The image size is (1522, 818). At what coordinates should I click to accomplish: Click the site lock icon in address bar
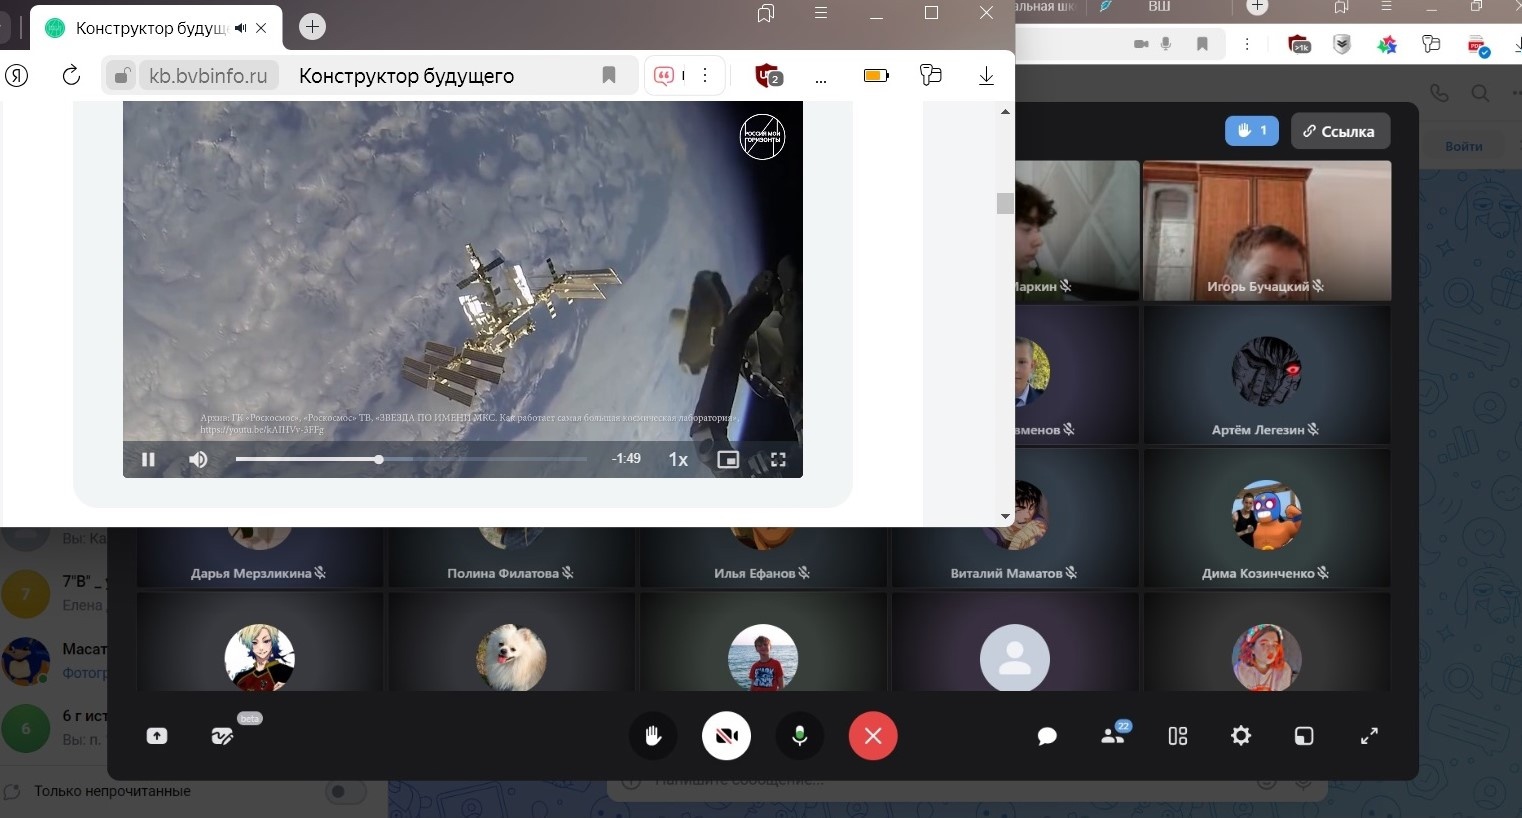[121, 75]
